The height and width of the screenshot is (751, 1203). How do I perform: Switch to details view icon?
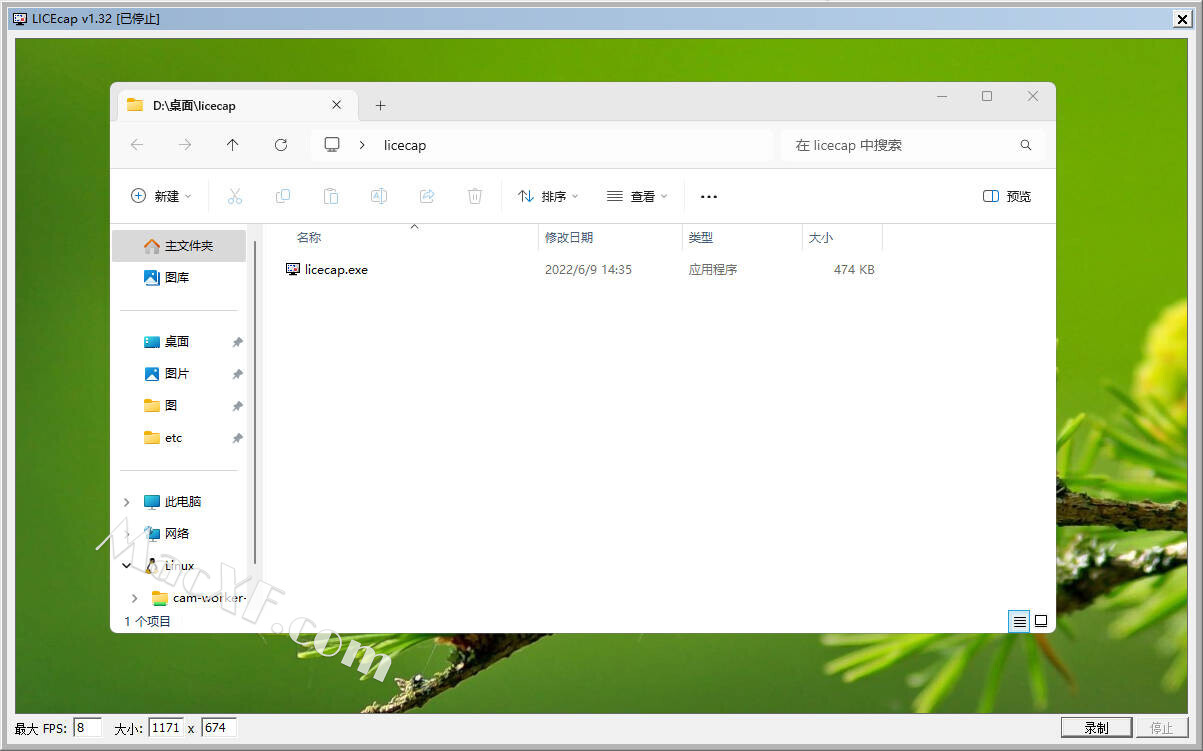pos(1019,621)
